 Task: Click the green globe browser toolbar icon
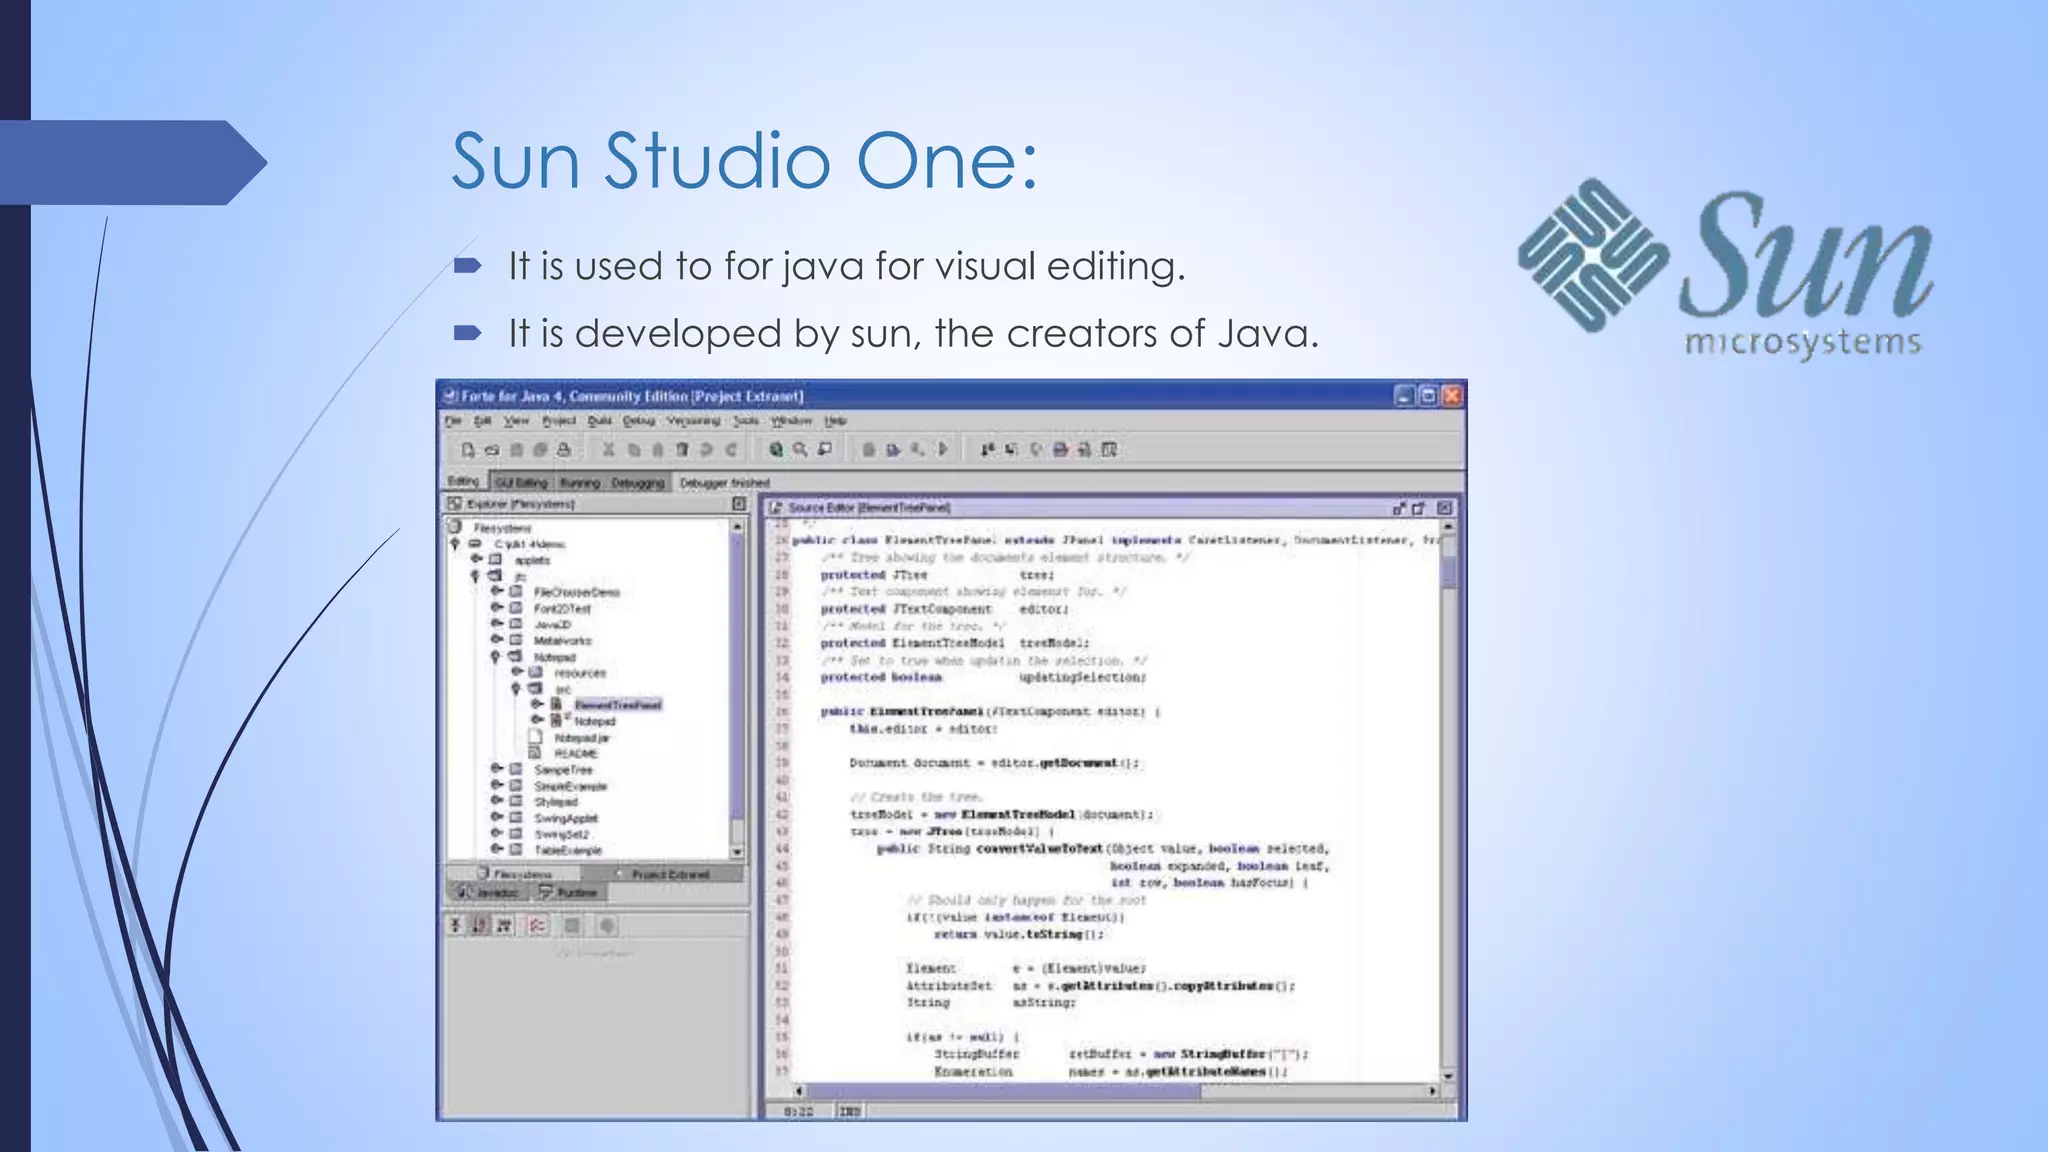pyautogui.click(x=776, y=450)
